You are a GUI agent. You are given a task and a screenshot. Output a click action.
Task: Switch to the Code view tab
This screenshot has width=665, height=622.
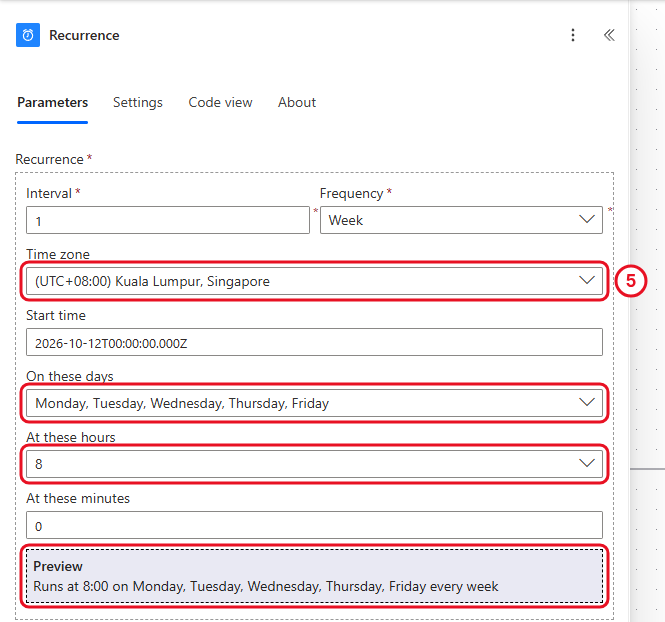coord(220,103)
